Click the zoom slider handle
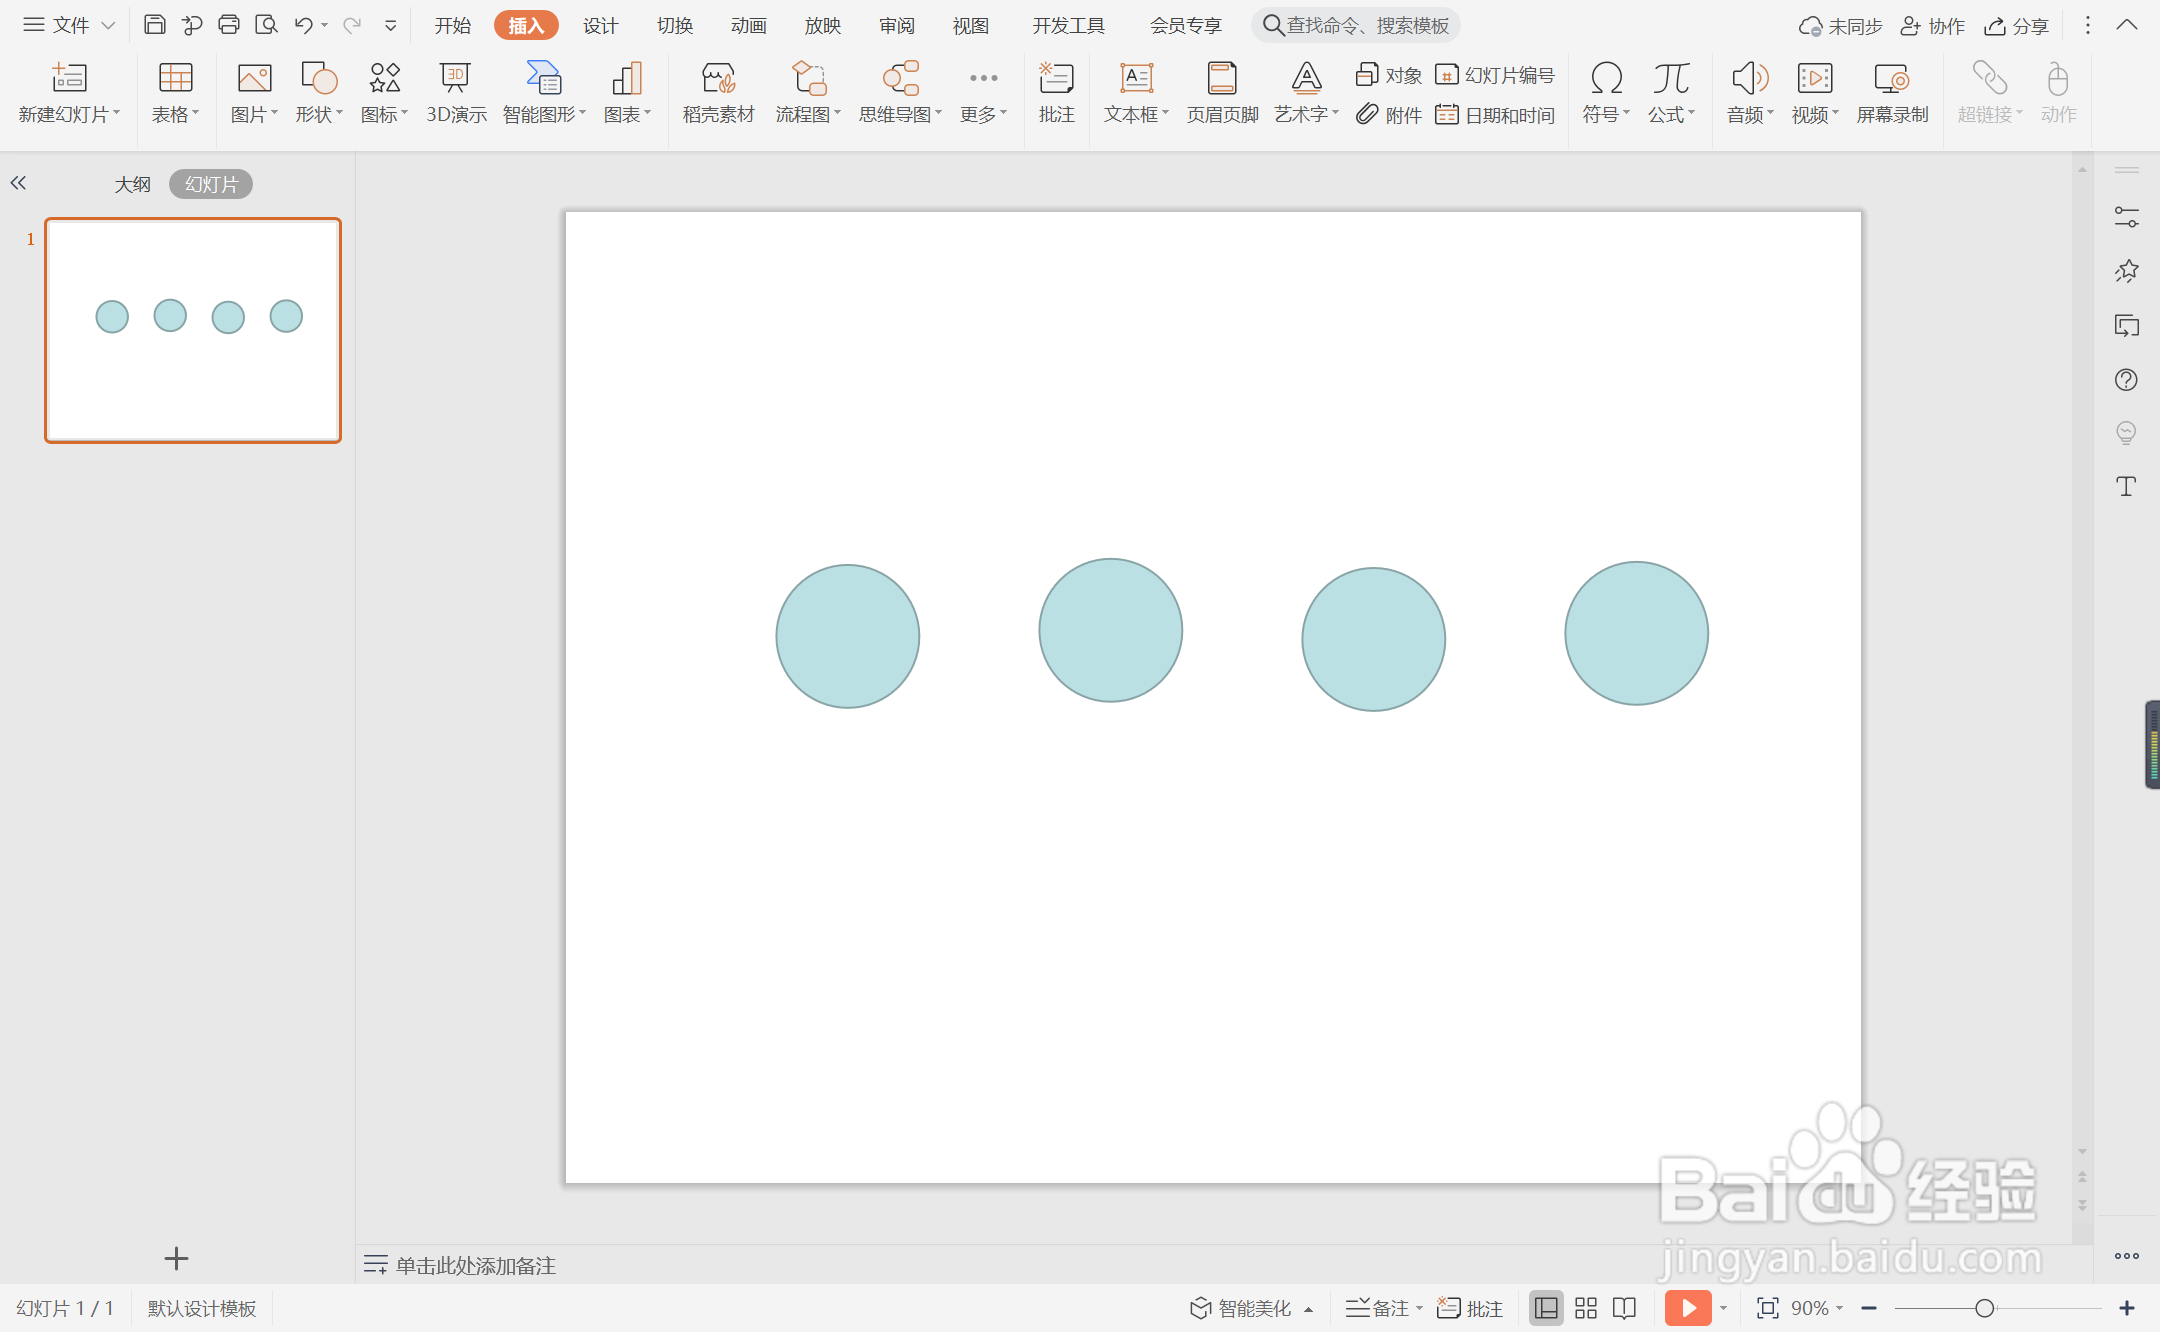This screenshot has height=1332, width=2160. tap(1985, 1308)
